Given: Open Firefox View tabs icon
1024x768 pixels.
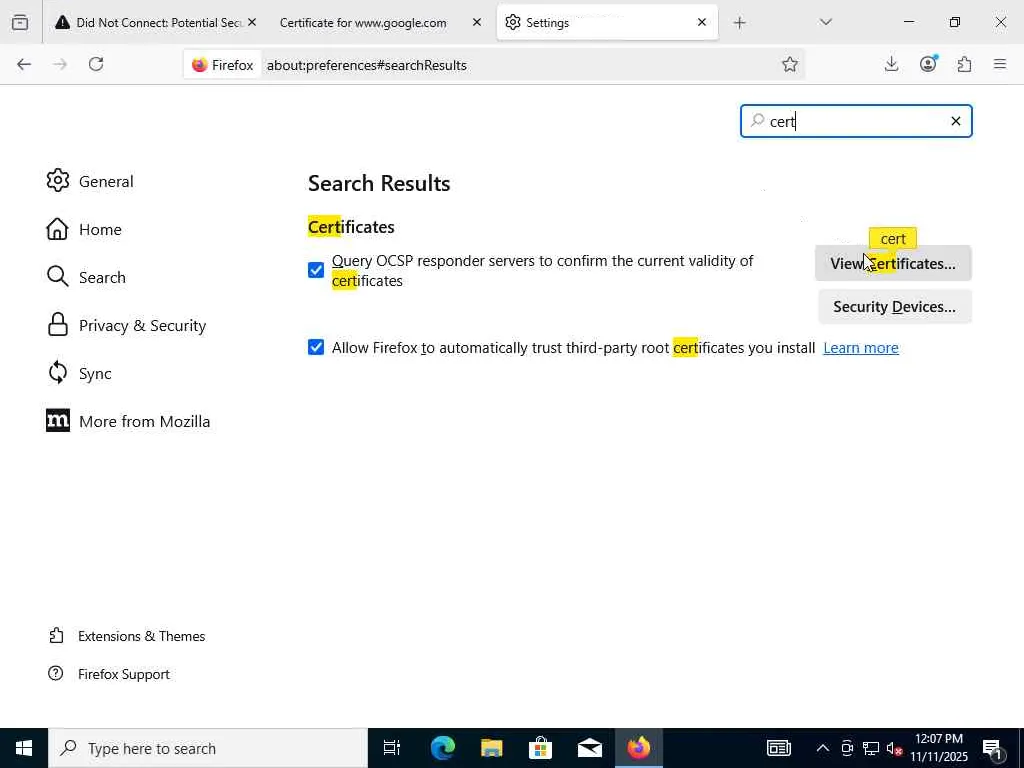Looking at the screenshot, I should (x=20, y=23).
